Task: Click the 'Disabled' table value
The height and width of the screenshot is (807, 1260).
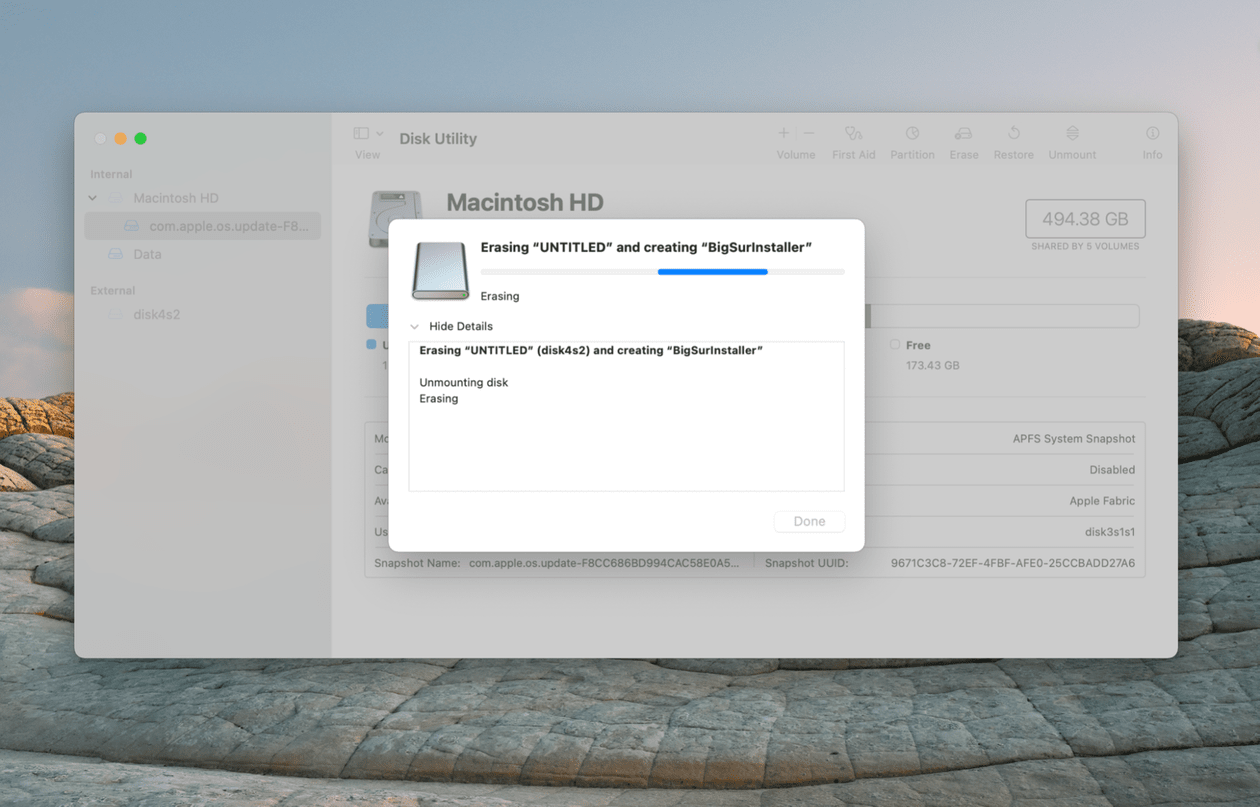Action: tap(1112, 470)
